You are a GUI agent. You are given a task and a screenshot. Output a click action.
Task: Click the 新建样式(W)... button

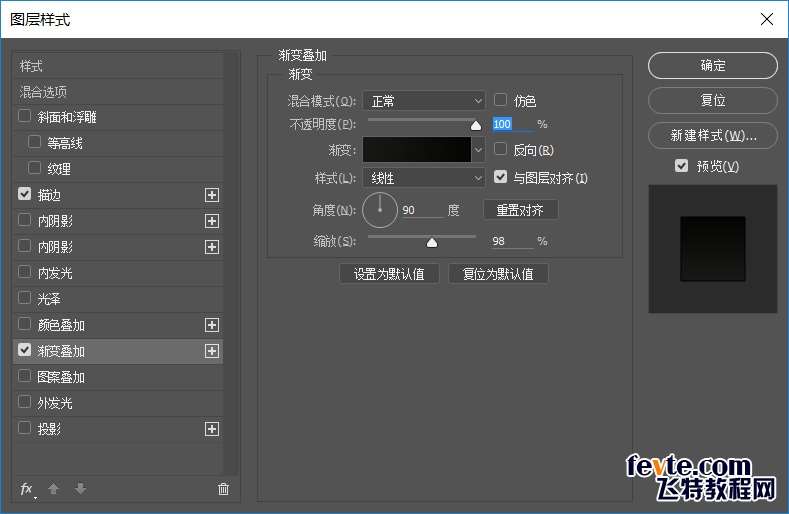[713, 135]
